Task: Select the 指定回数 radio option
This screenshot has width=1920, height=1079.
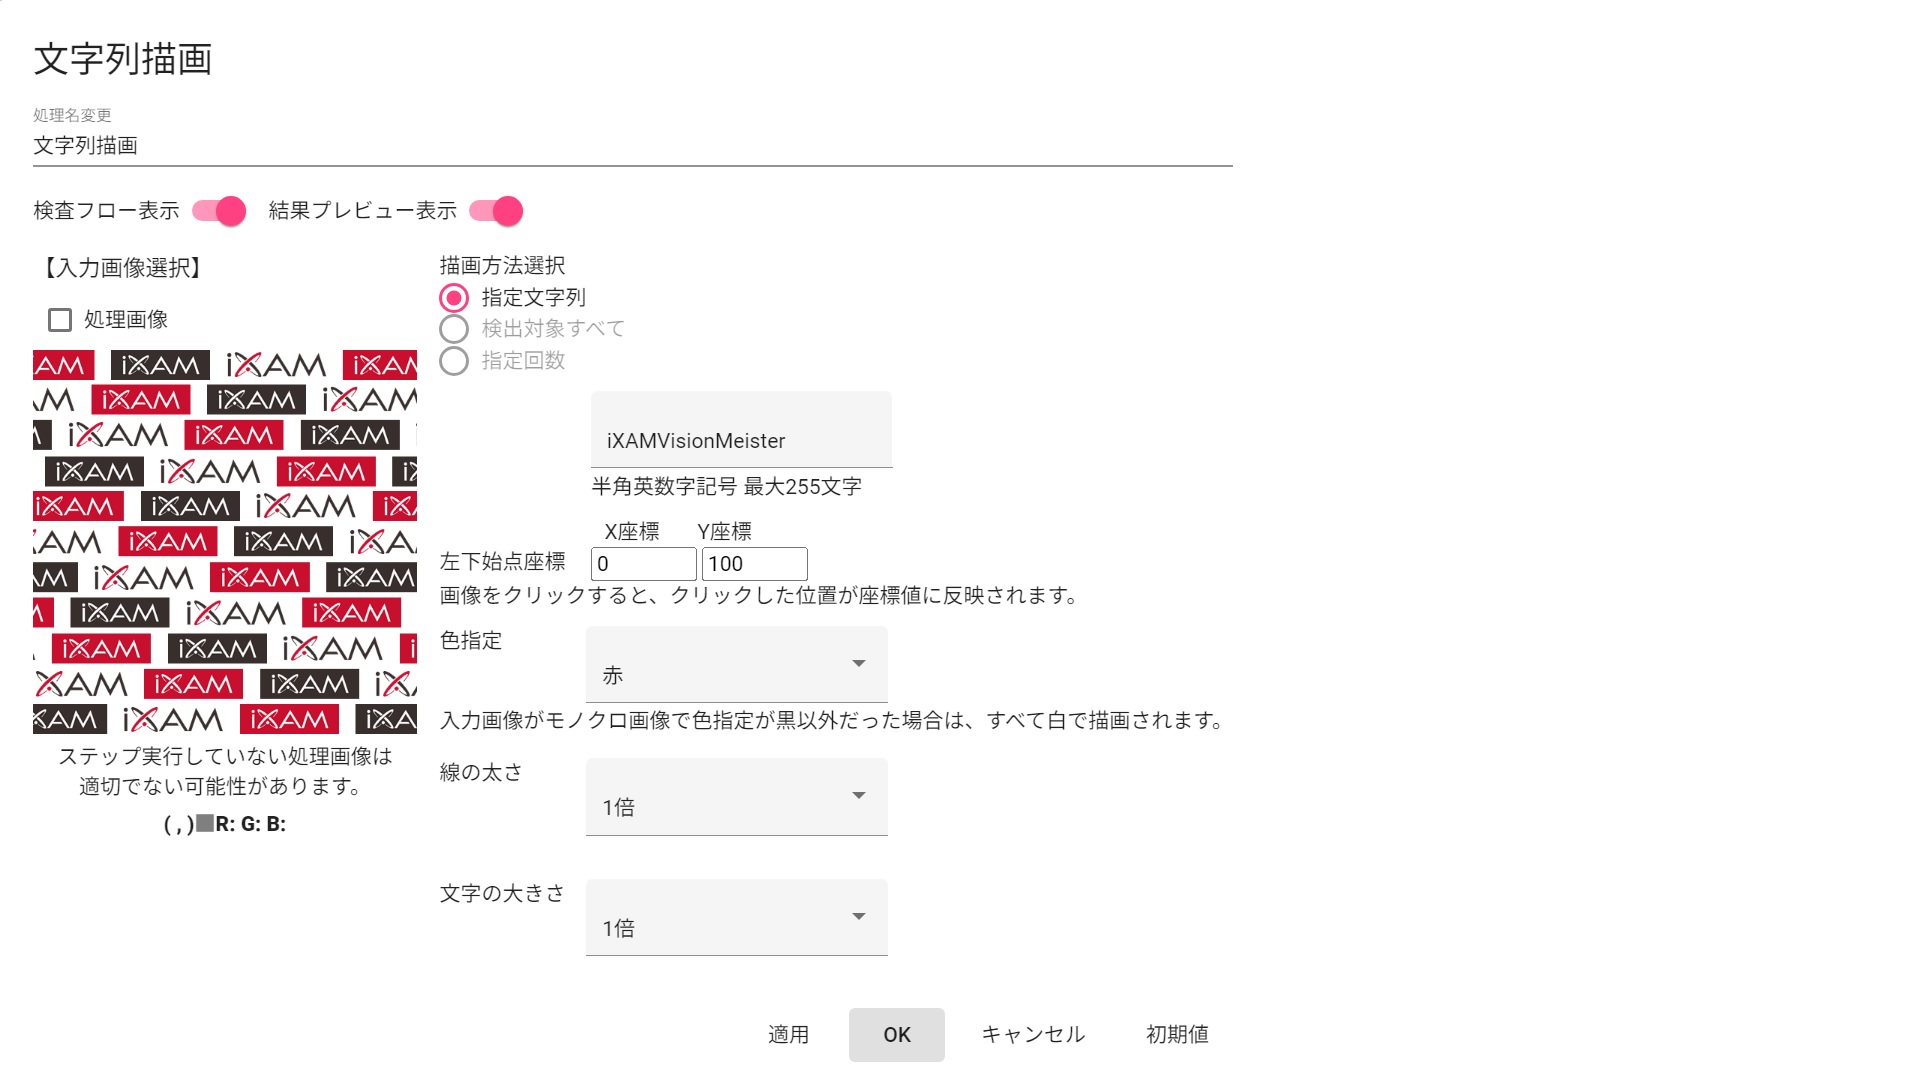Action: coord(454,361)
